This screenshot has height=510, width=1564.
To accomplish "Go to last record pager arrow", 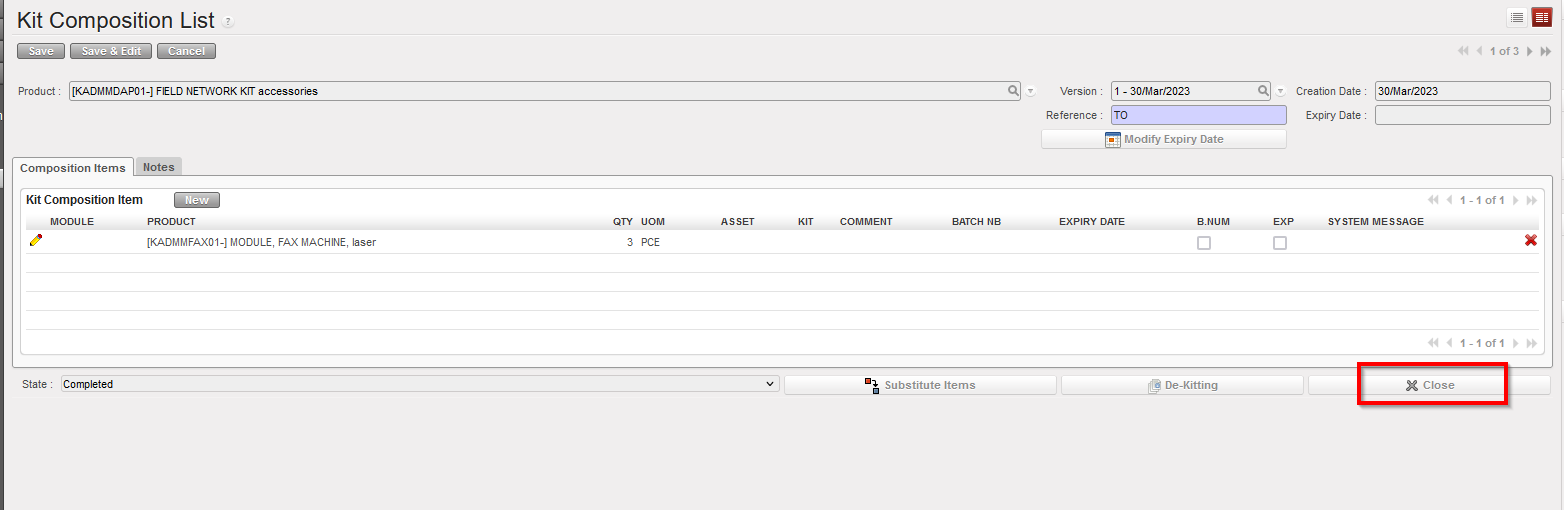I will 1545,51.
